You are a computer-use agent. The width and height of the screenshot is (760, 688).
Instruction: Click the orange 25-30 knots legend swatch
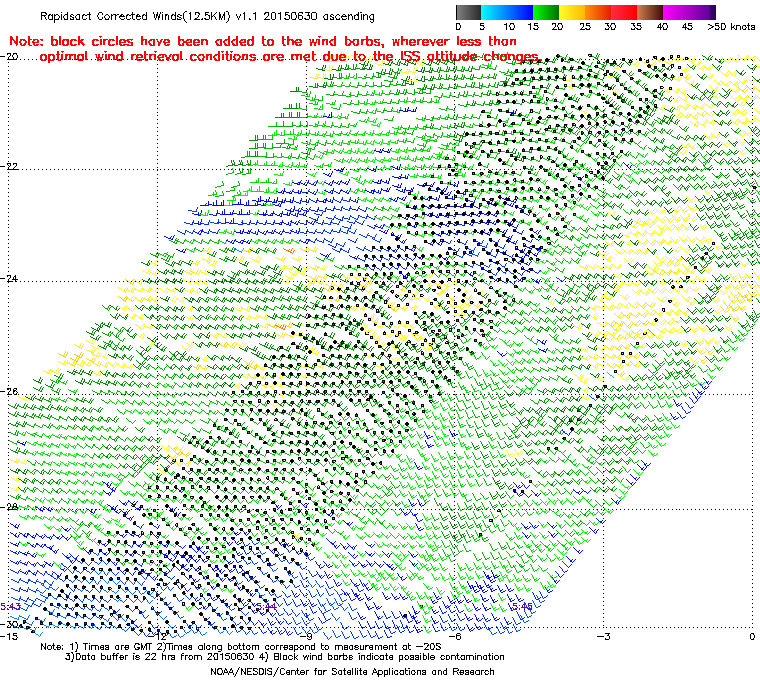click(598, 12)
